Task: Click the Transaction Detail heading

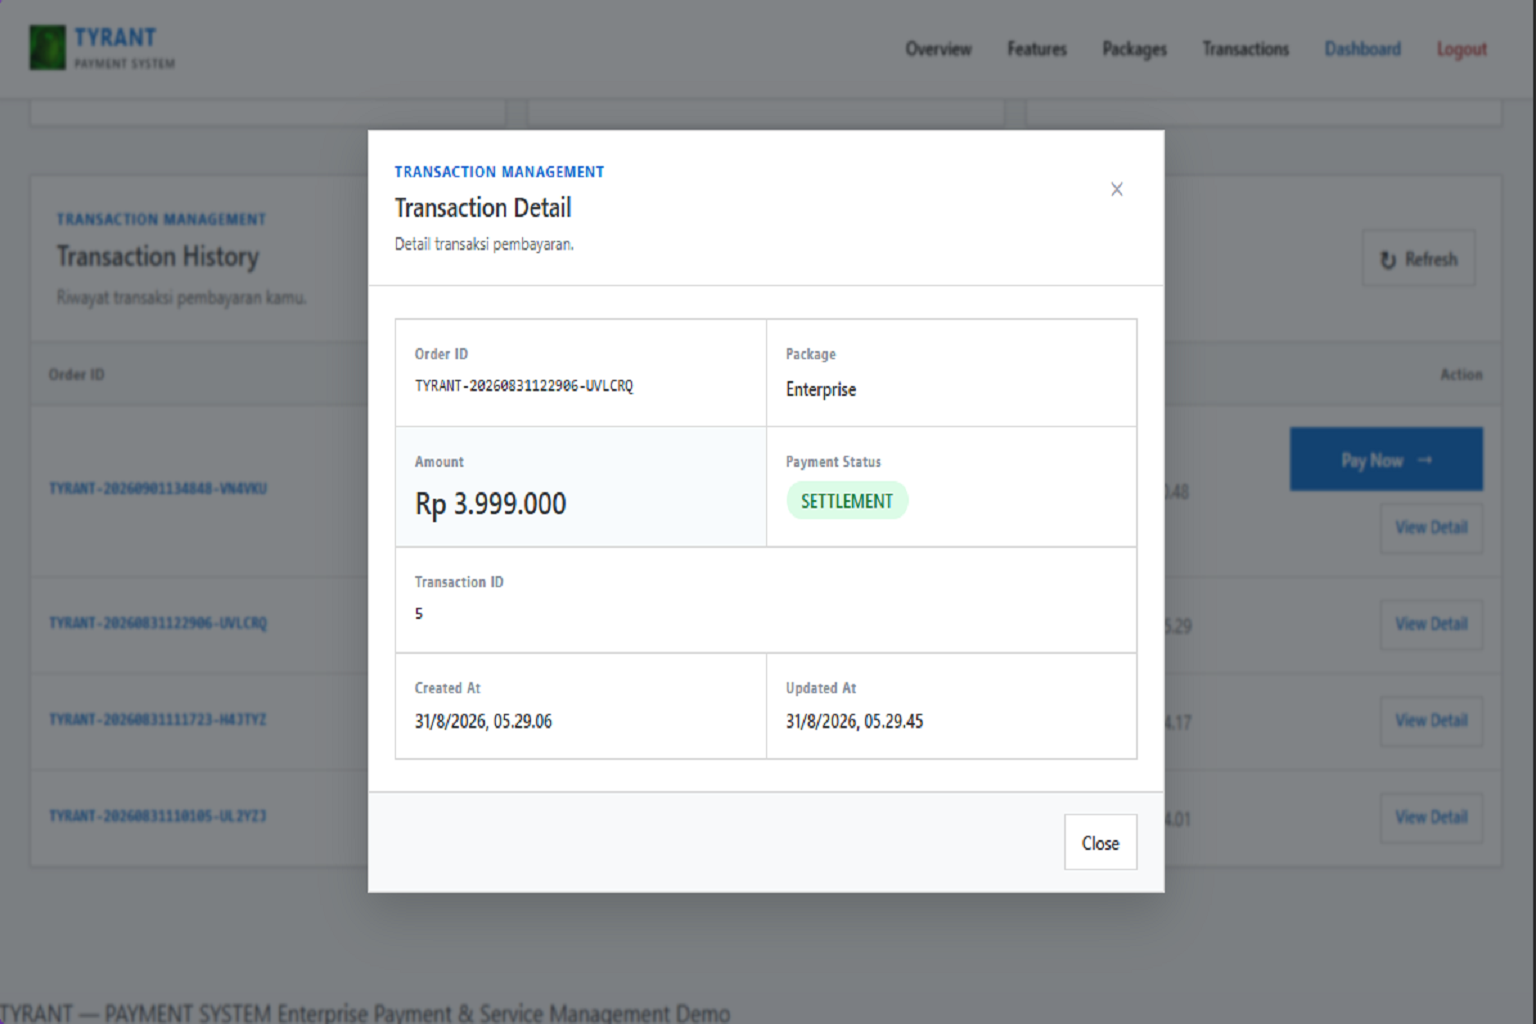Action: (483, 207)
